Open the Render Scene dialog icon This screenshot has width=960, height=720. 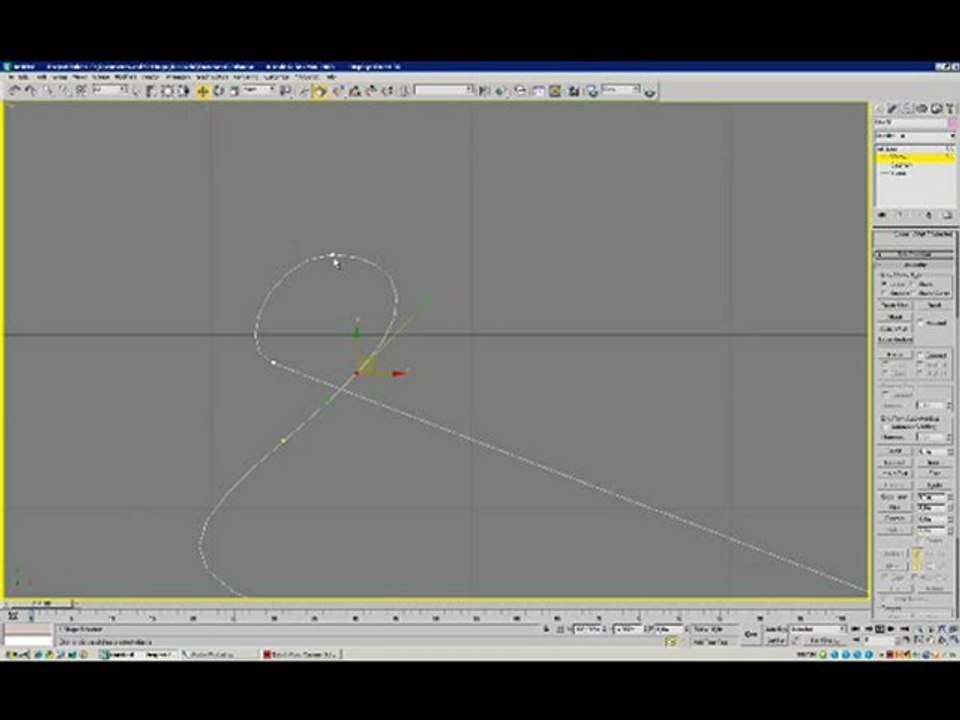(592, 91)
